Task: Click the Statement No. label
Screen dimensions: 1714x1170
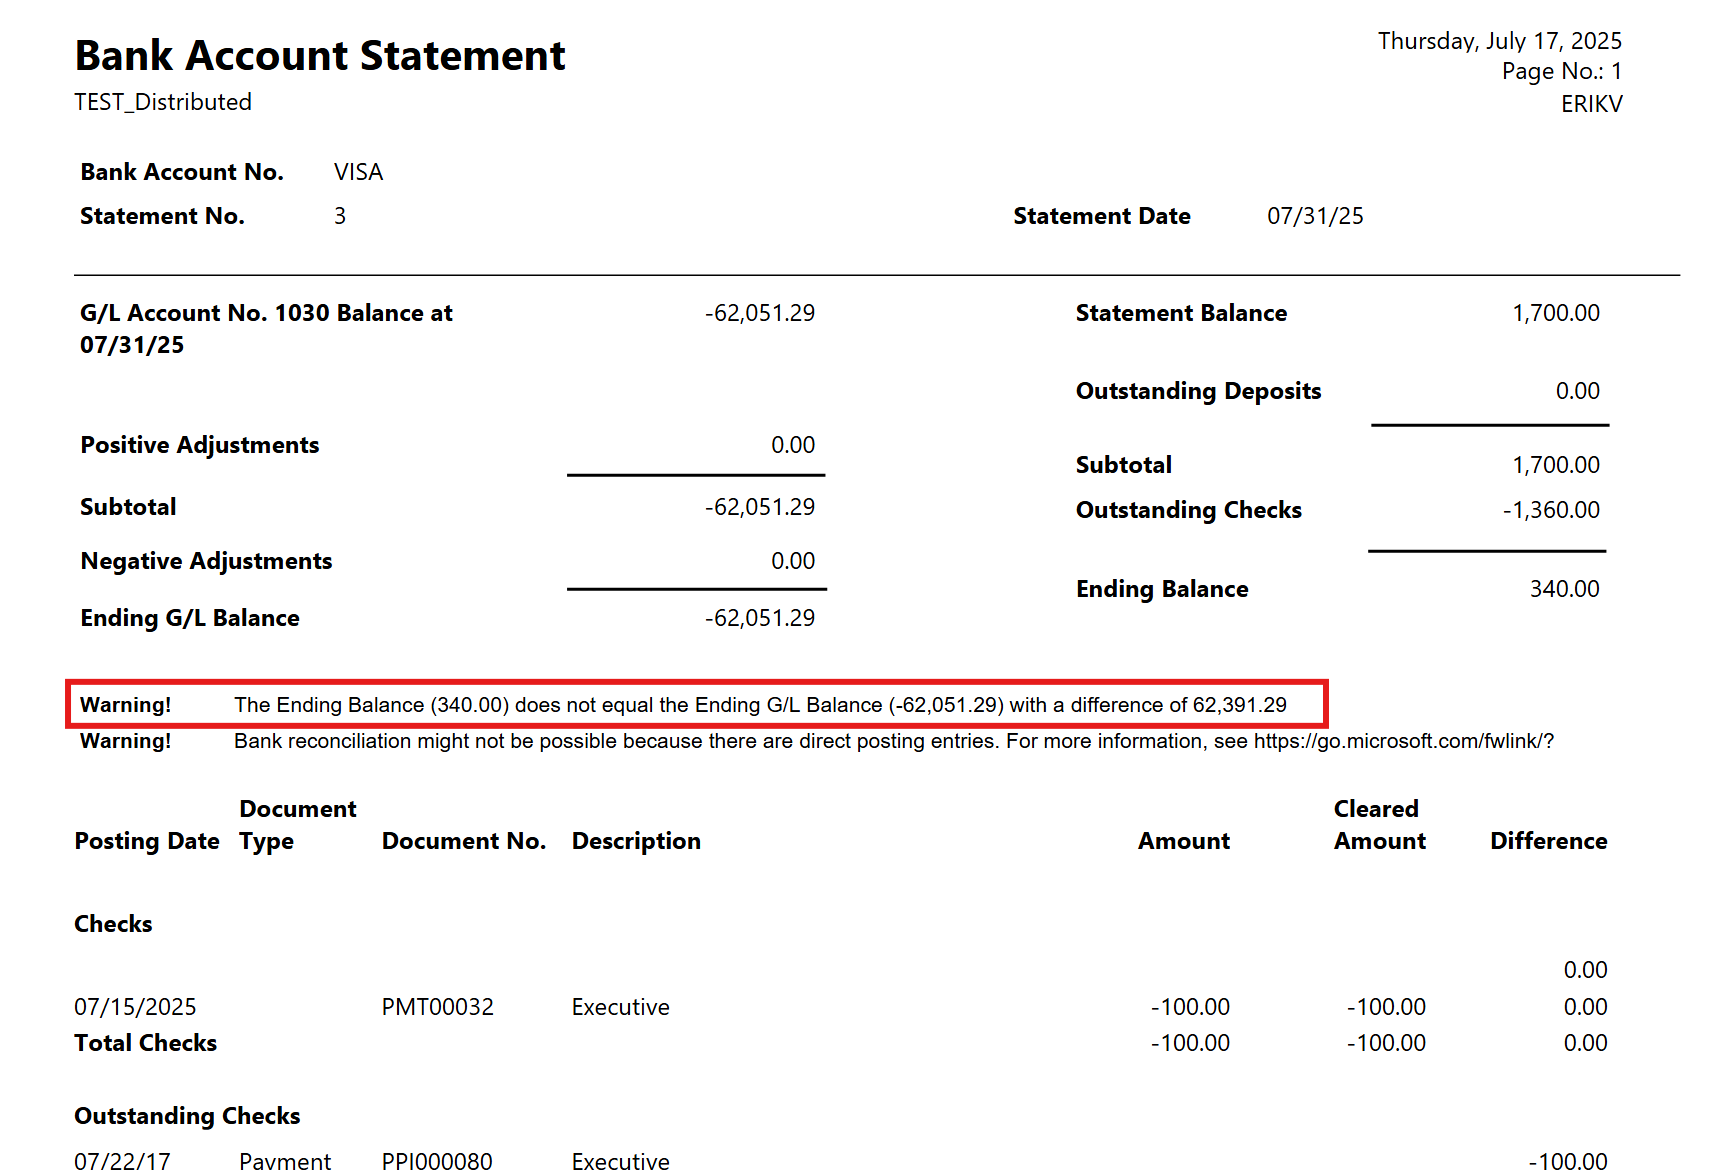Action: tap(162, 216)
